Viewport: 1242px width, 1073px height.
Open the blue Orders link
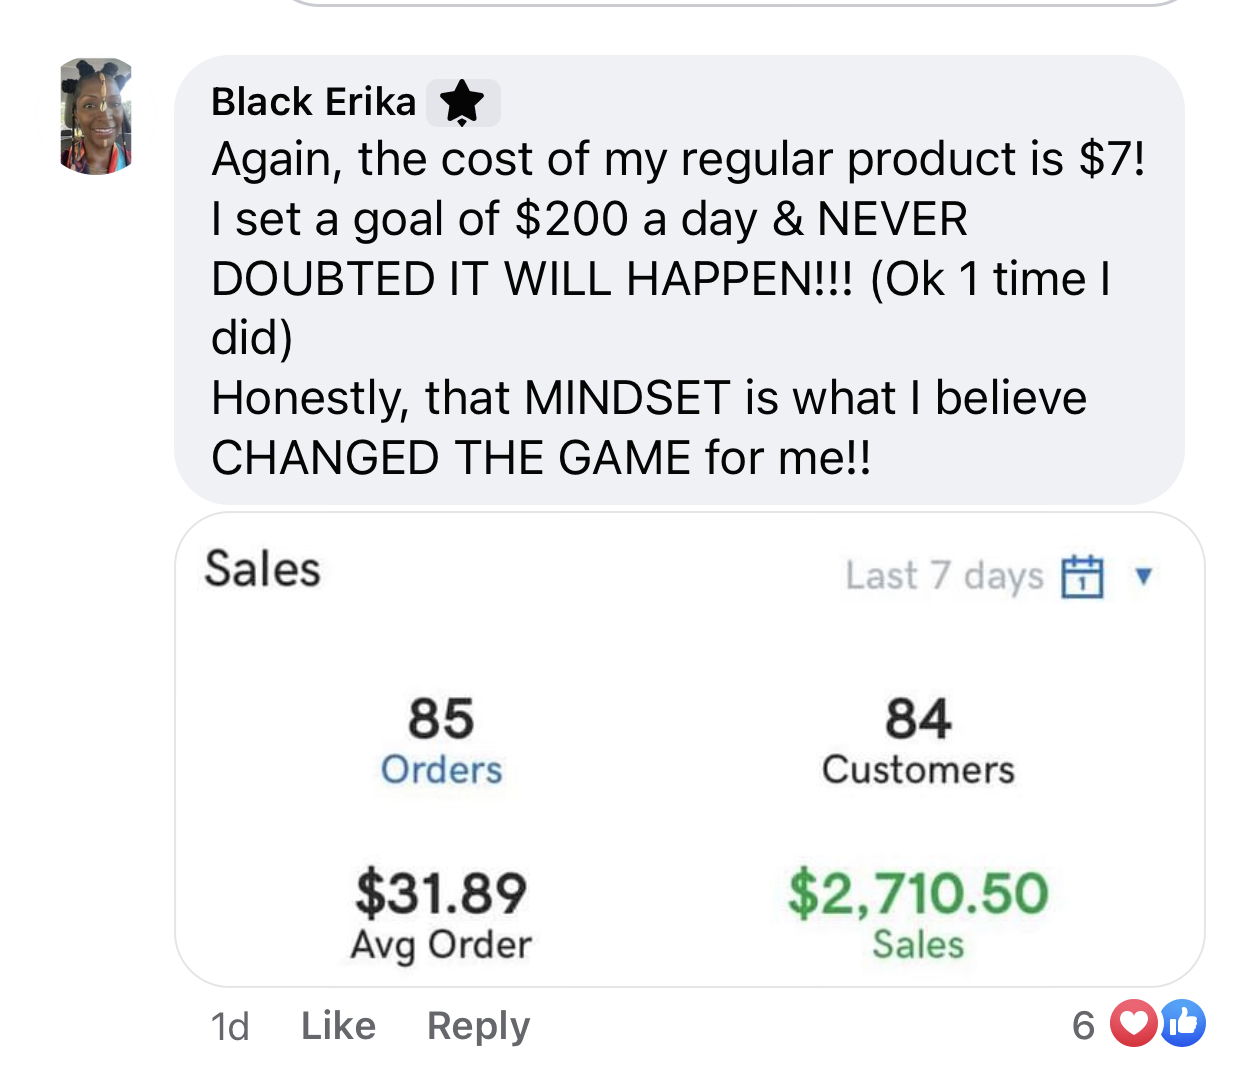pos(441,770)
